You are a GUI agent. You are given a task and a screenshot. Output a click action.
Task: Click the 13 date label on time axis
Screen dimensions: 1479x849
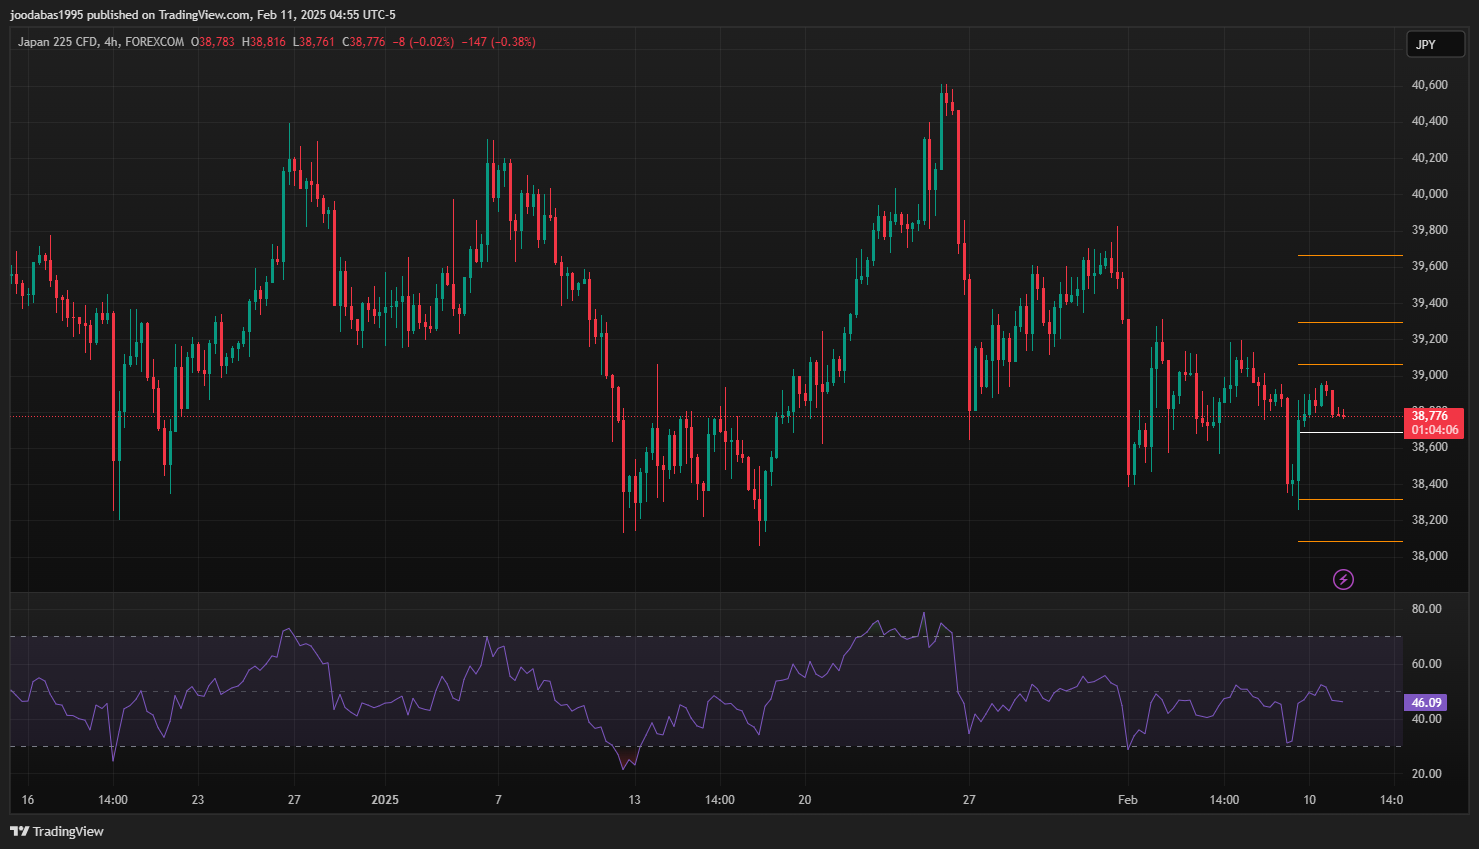(634, 800)
